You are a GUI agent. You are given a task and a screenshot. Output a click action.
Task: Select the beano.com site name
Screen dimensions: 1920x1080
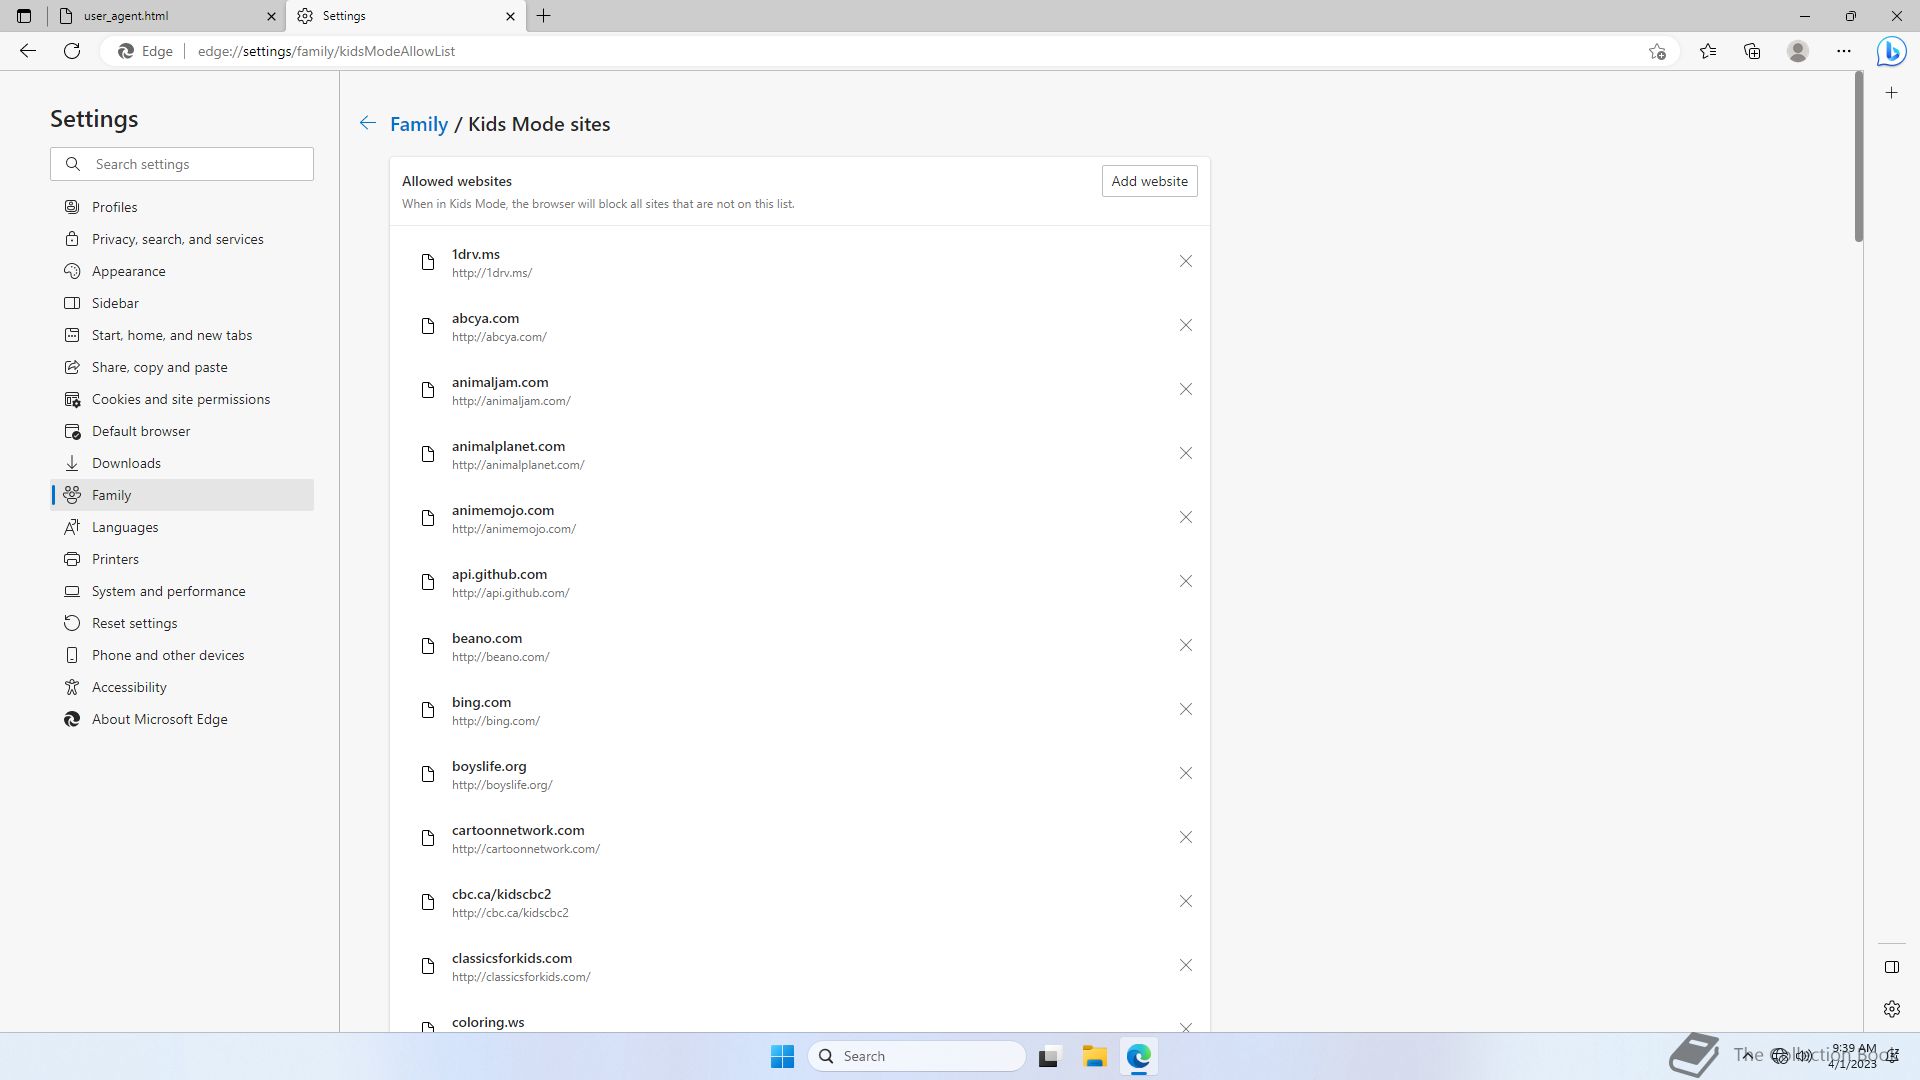click(x=487, y=638)
